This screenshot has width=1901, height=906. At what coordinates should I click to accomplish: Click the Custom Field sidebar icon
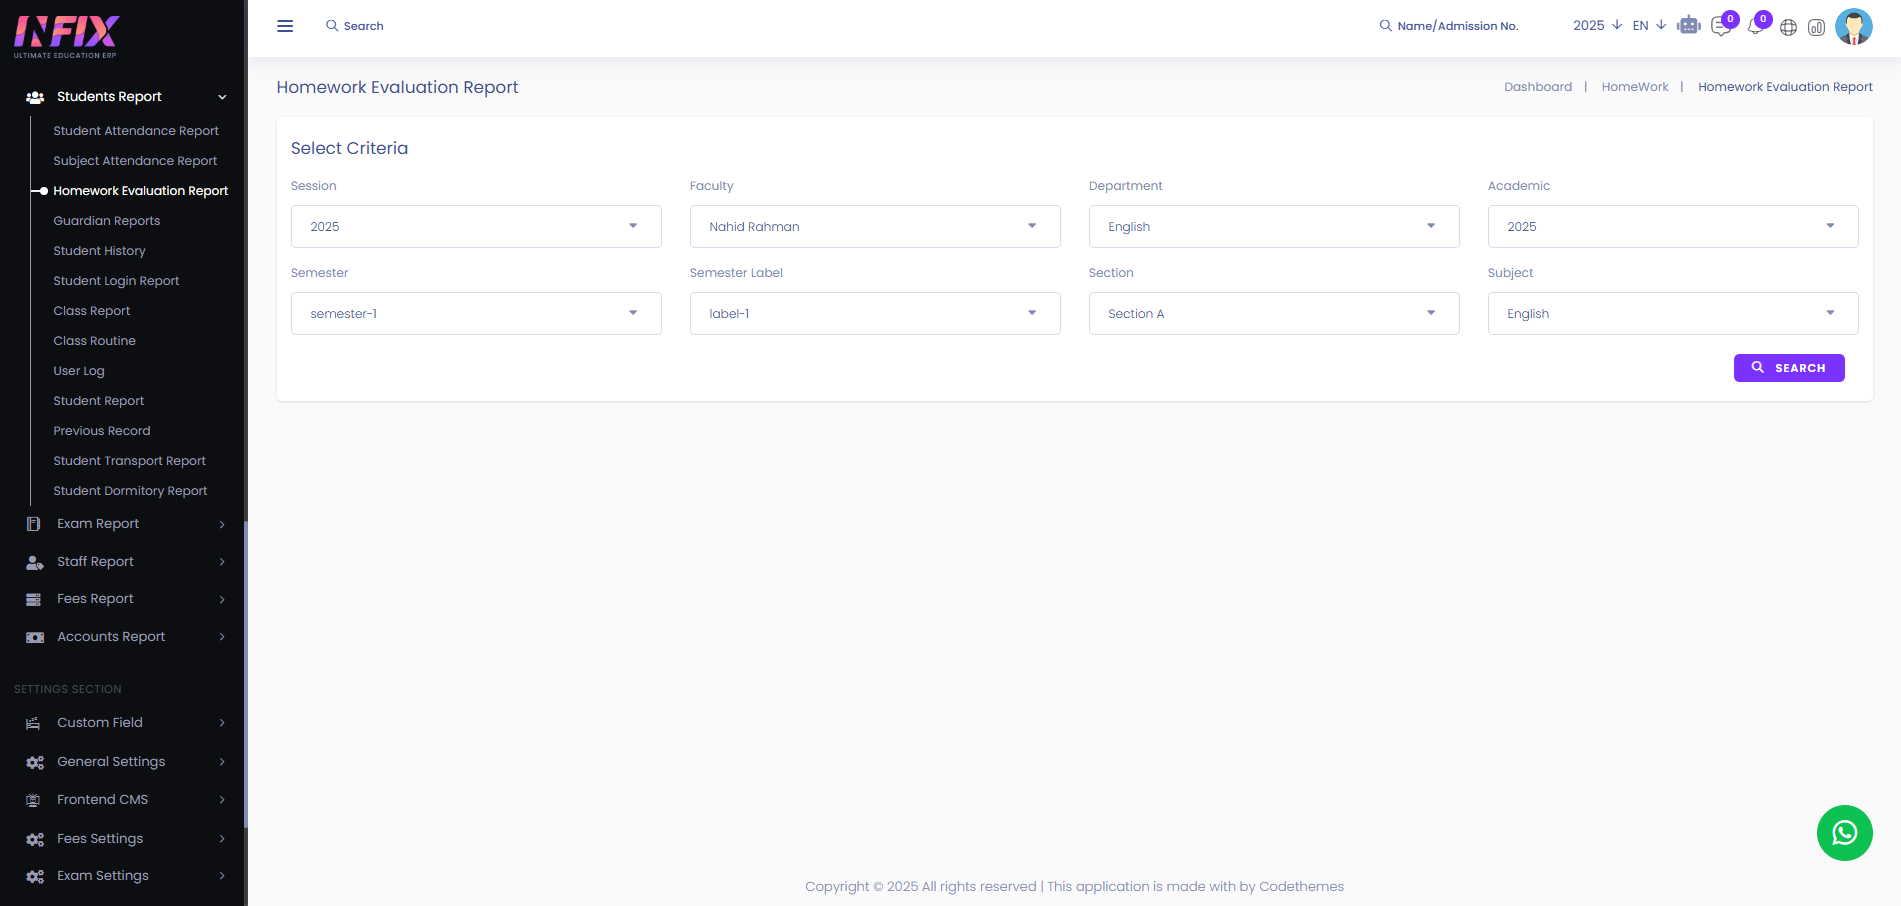(x=33, y=723)
